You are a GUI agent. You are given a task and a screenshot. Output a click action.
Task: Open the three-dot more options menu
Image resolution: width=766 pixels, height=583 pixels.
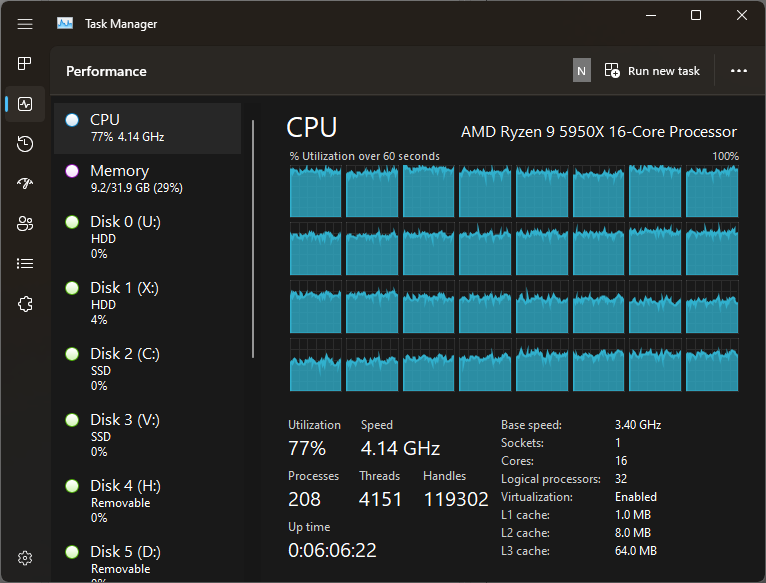(x=739, y=71)
